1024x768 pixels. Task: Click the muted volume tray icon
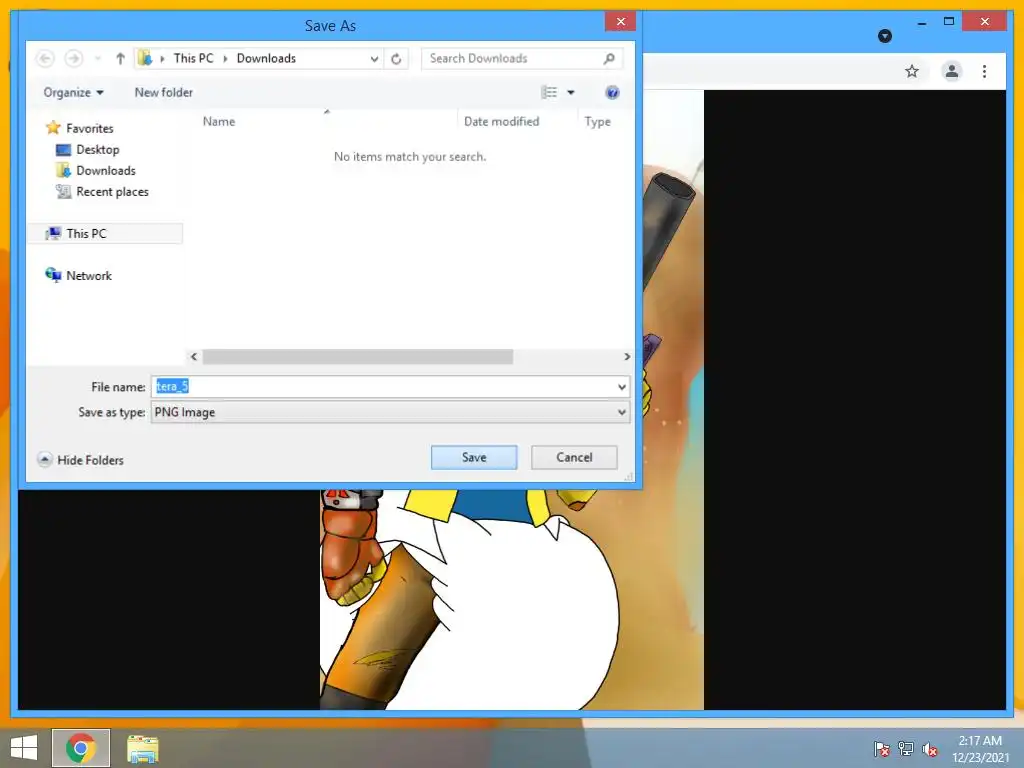(930, 748)
